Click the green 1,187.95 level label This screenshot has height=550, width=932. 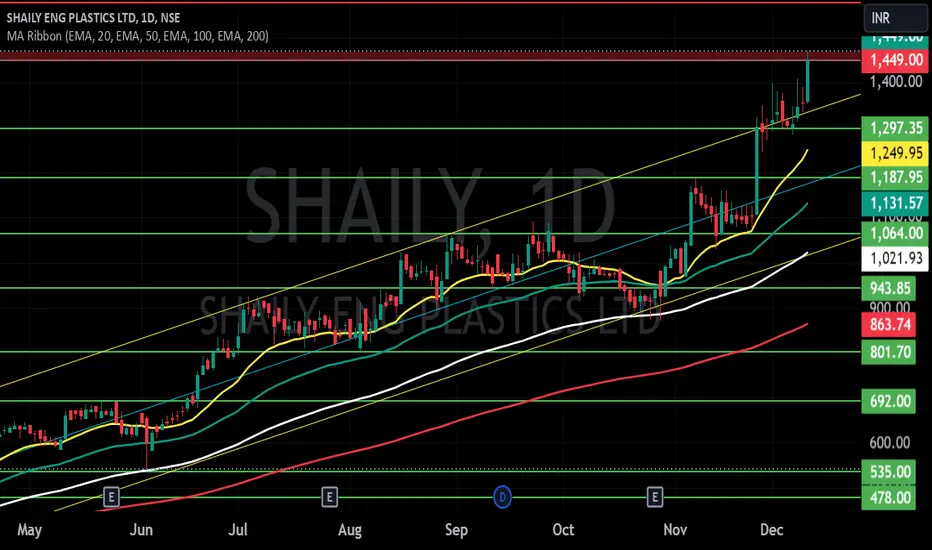(895, 177)
